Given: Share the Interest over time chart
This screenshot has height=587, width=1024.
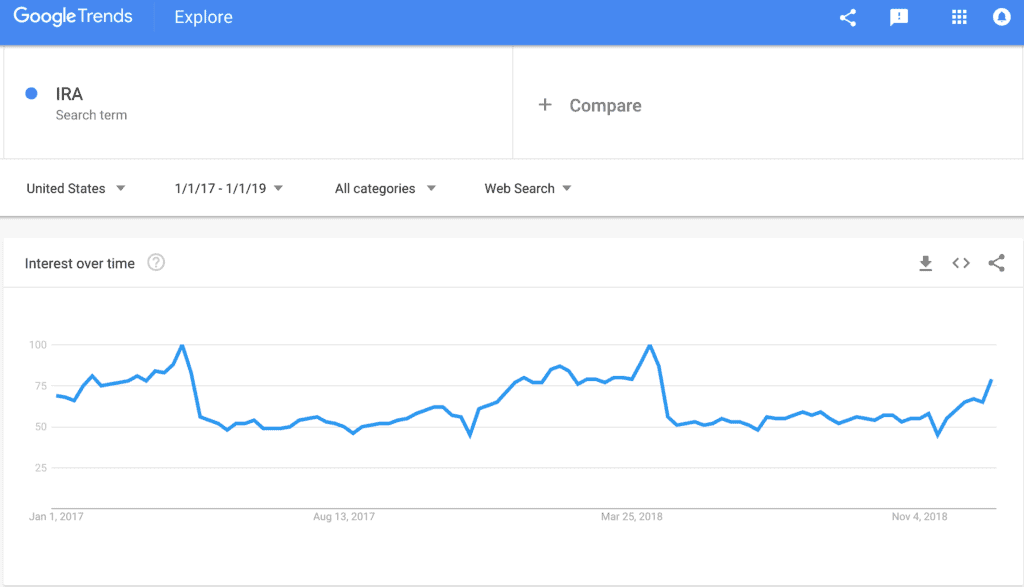Looking at the screenshot, I should tap(996, 263).
